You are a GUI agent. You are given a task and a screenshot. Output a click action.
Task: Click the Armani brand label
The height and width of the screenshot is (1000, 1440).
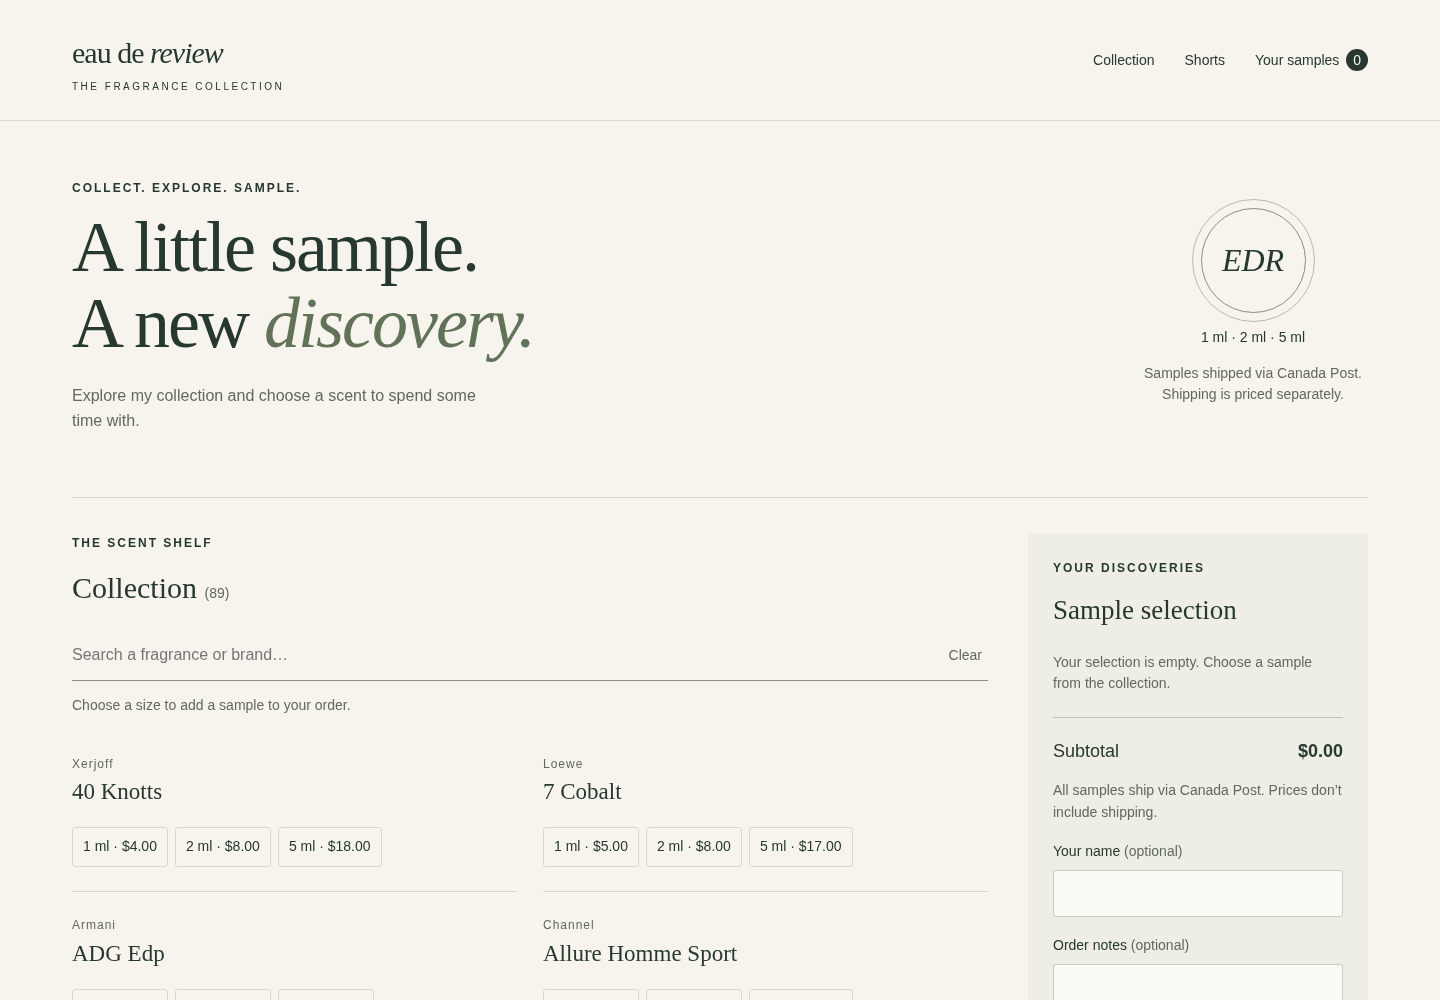click(x=94, y=925)
